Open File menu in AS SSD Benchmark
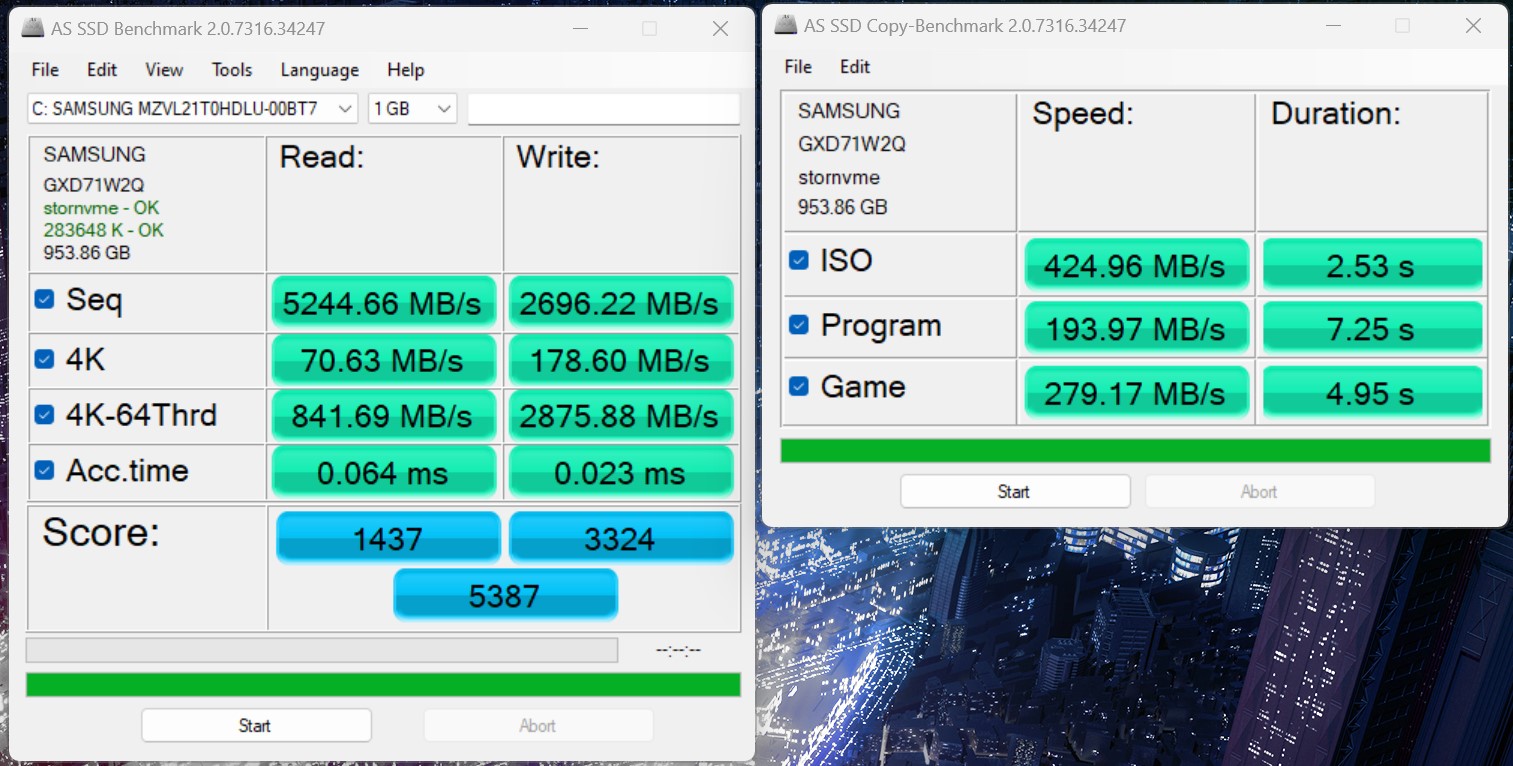 click(45, 70)
